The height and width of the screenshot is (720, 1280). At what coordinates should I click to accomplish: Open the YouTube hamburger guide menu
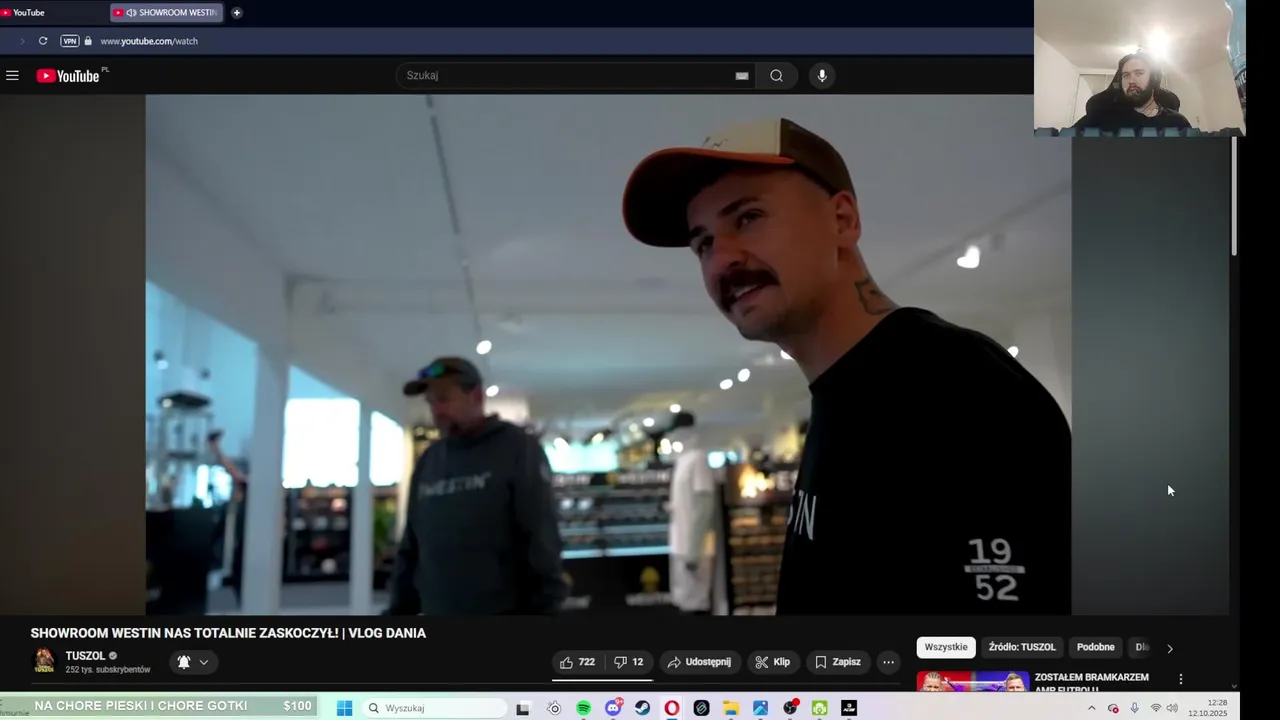pos(12,75)
